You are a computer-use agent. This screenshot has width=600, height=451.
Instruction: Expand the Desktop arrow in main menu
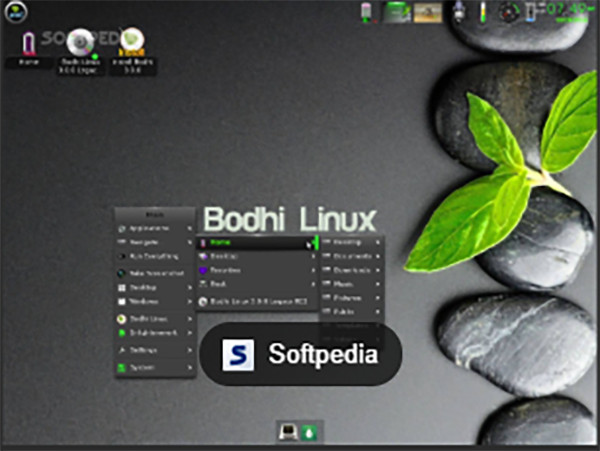[189, 287]
